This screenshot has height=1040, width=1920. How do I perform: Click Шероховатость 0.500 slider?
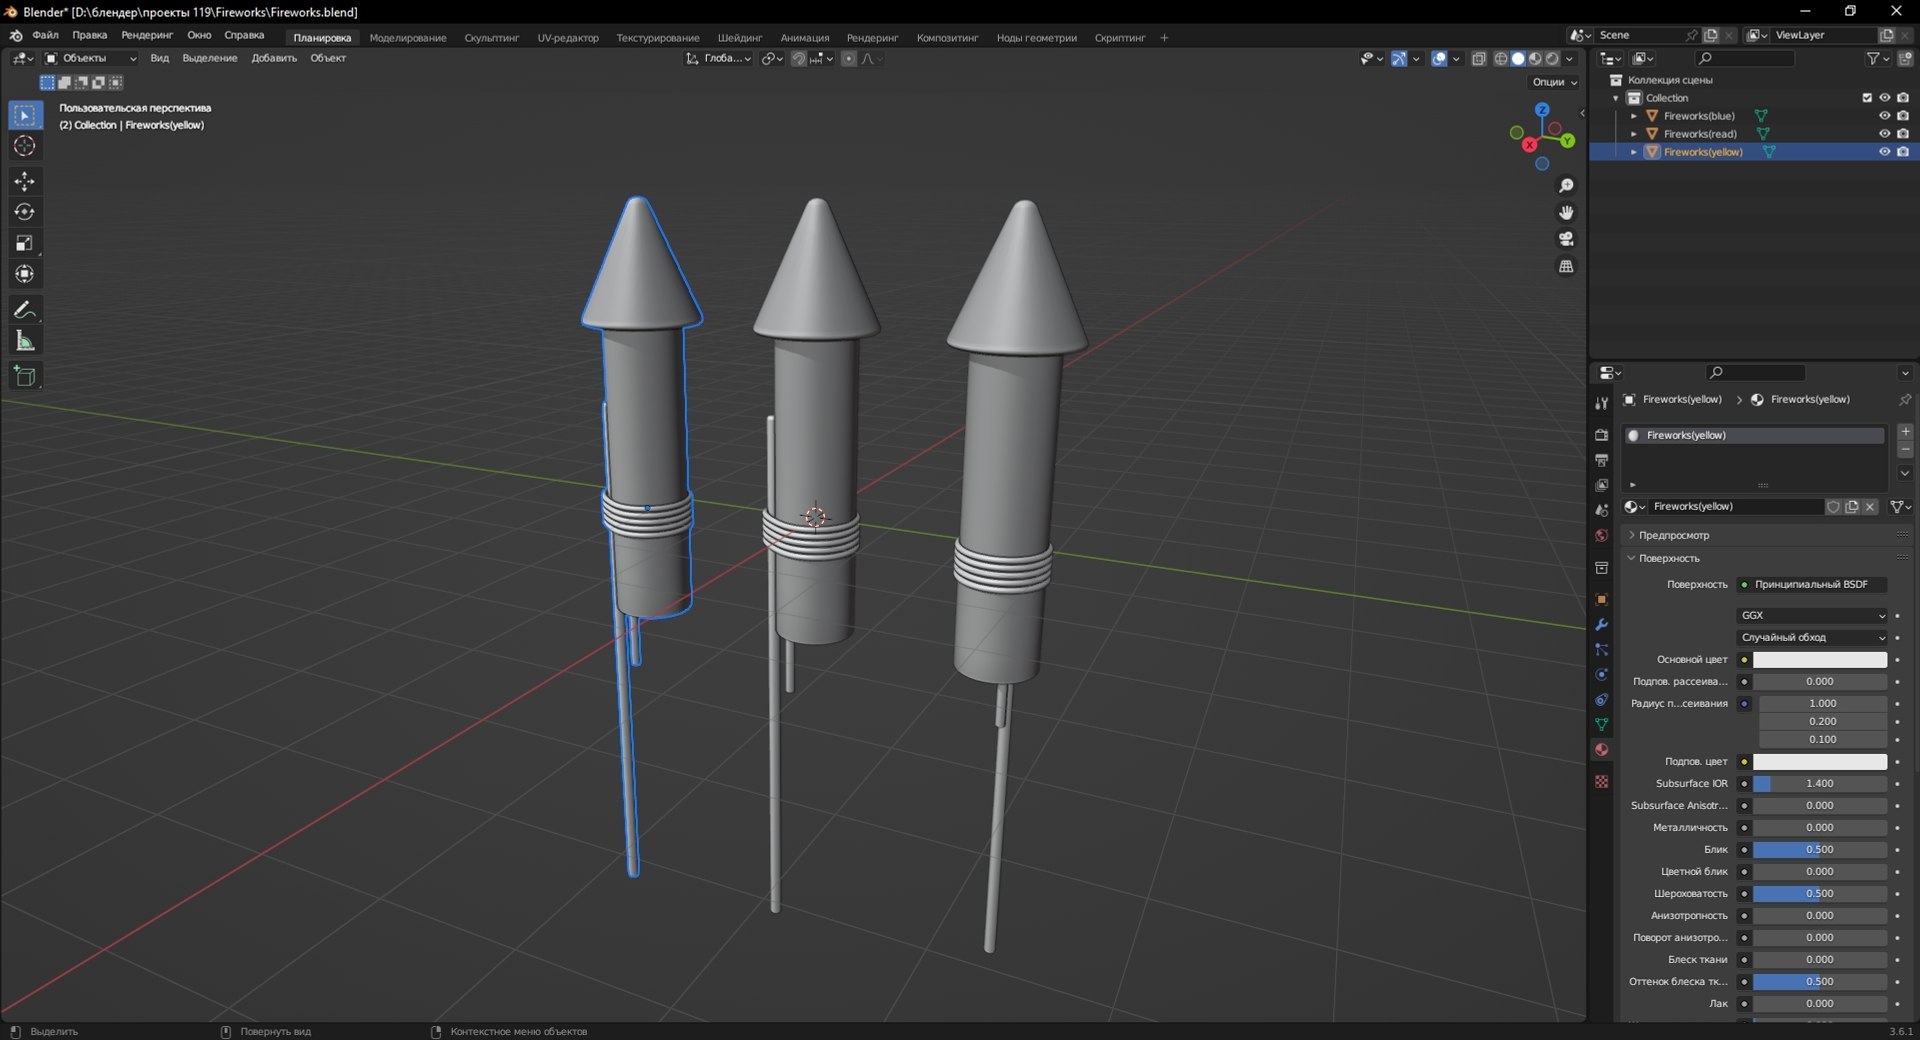point(1820,894)
